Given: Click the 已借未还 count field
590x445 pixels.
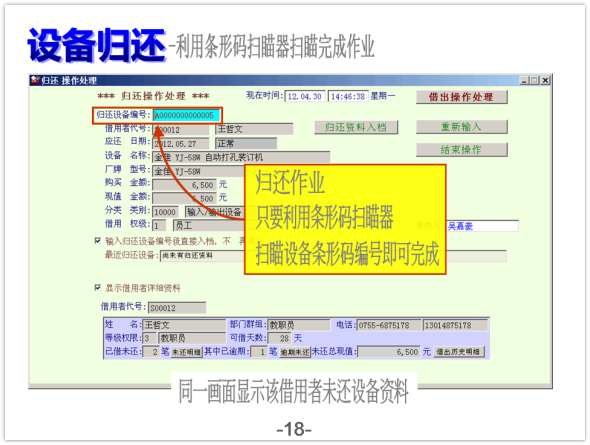Looking at the screenshot, I should [x=151, y=352].
